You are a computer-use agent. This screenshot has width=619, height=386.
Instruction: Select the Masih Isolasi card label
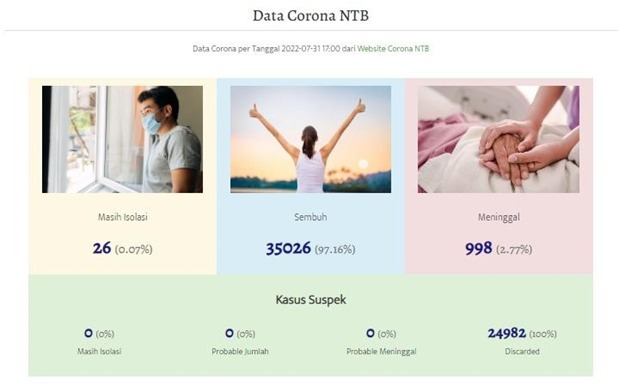coord(122,217)
